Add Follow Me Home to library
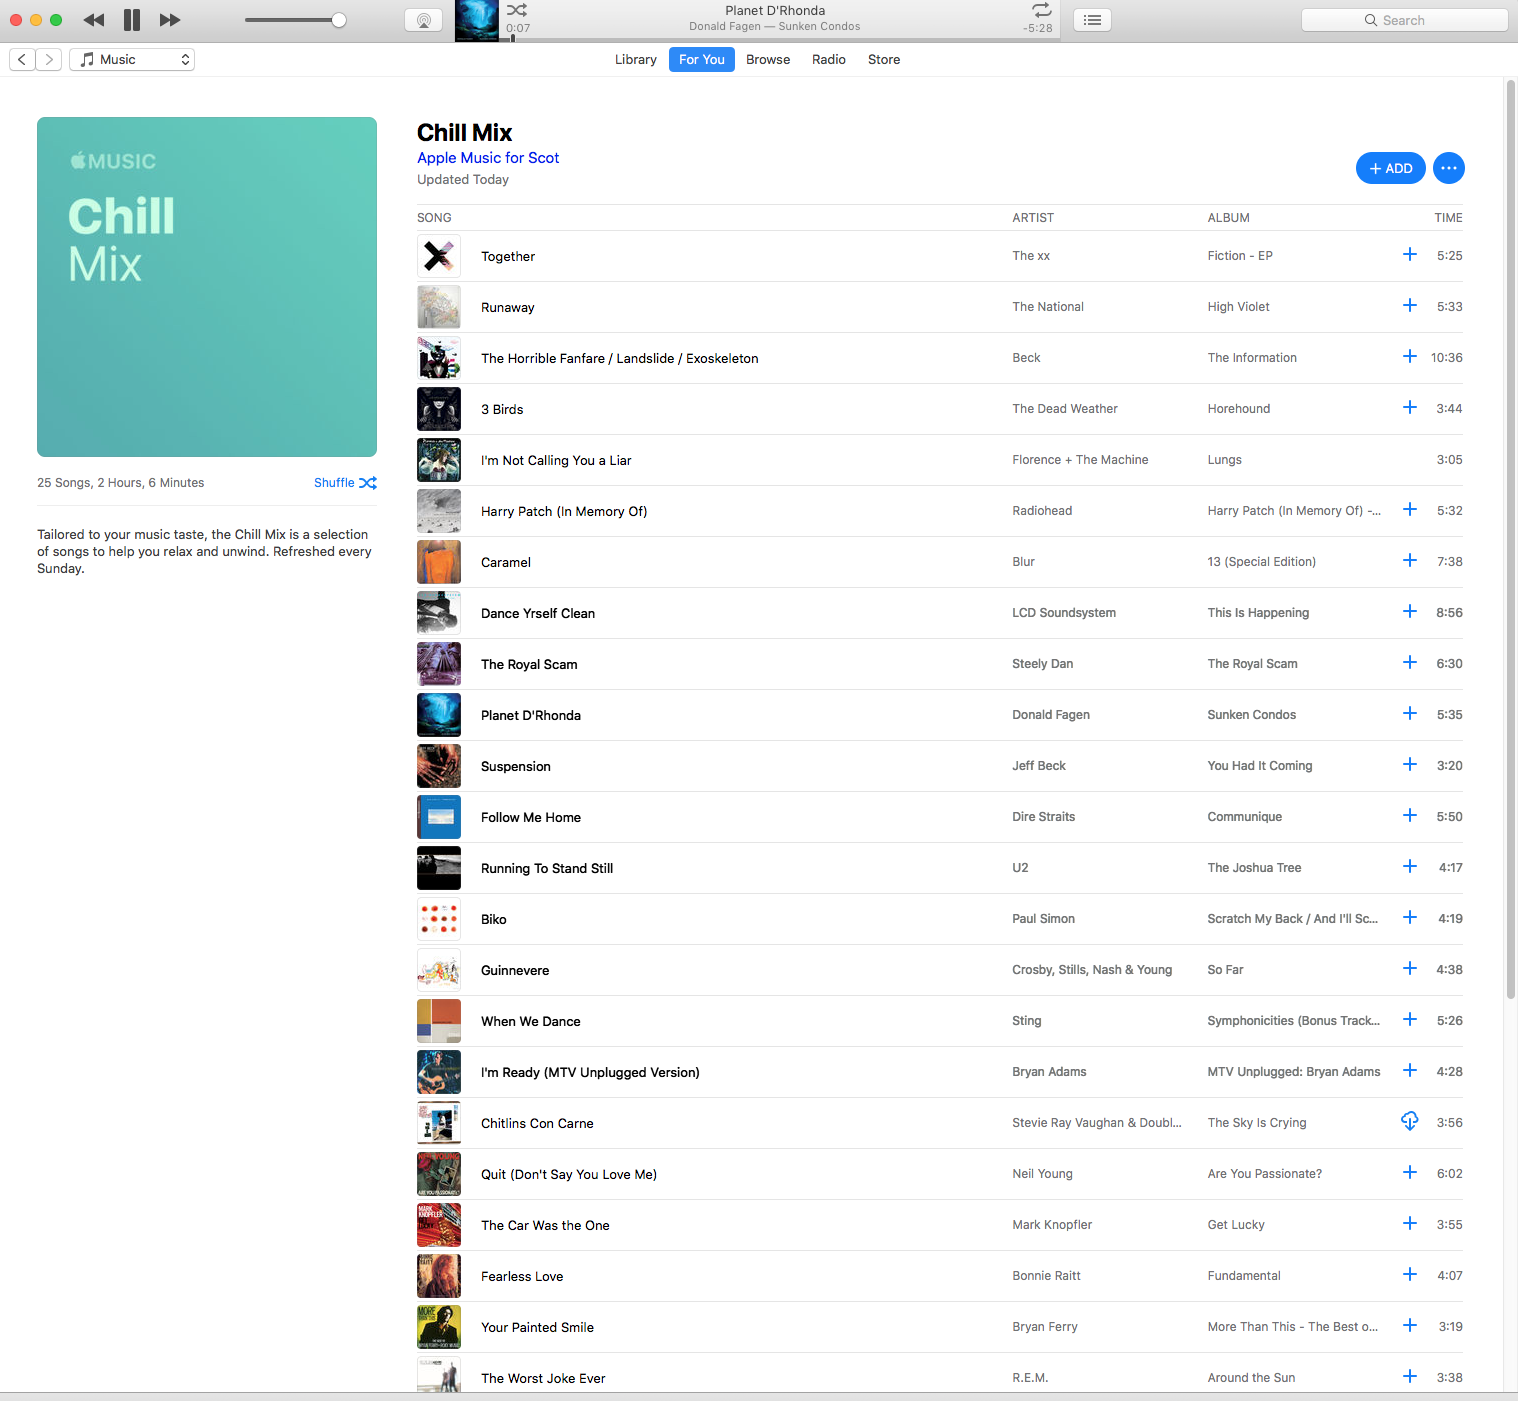Image resolution: width=1518 pixels, height=1401 pixels. (1410, 816)
